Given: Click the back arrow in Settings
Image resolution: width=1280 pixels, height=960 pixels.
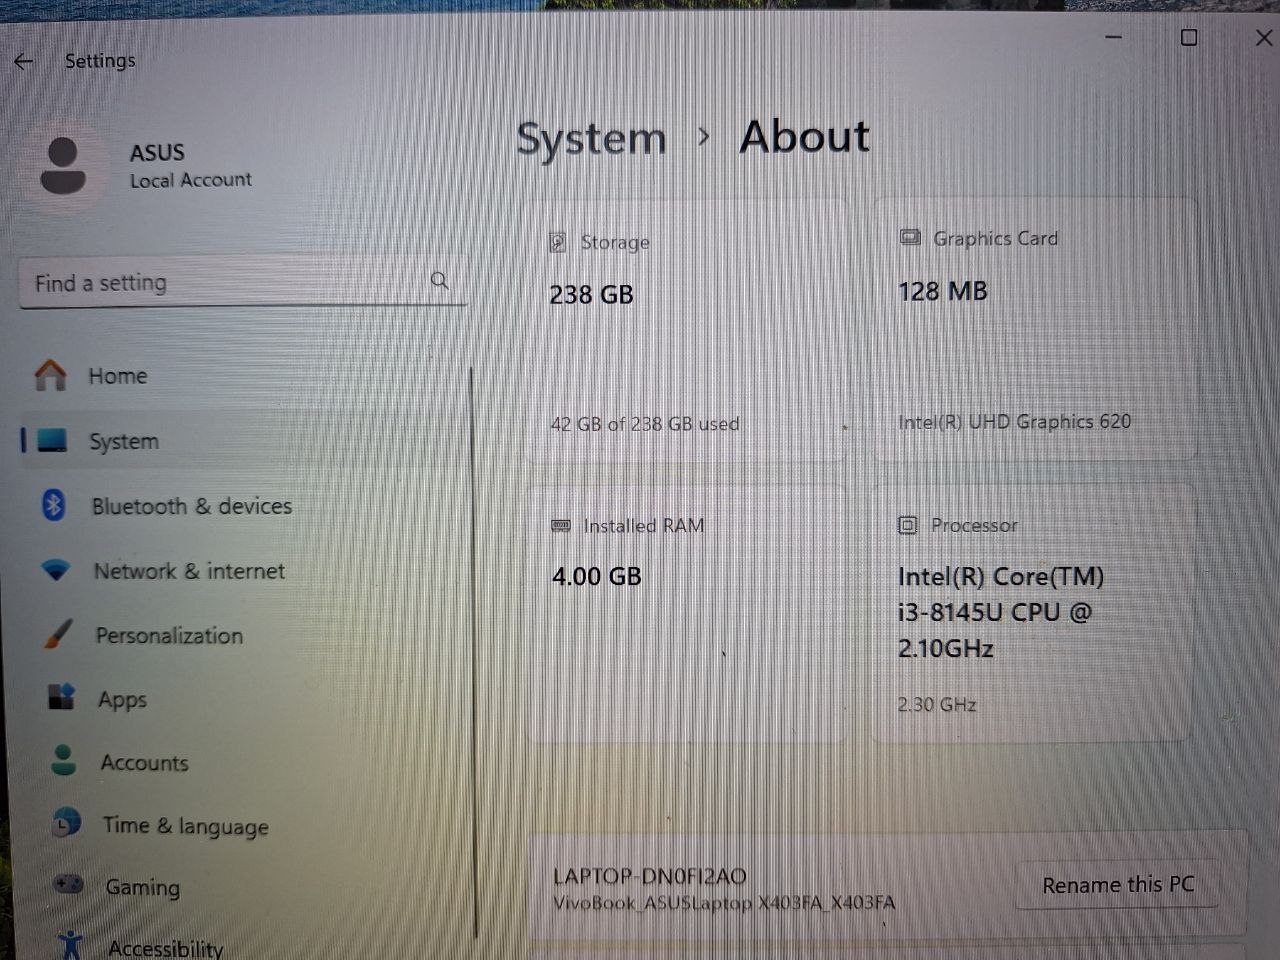Looking at the screenshot, I should tap(24, 62).
